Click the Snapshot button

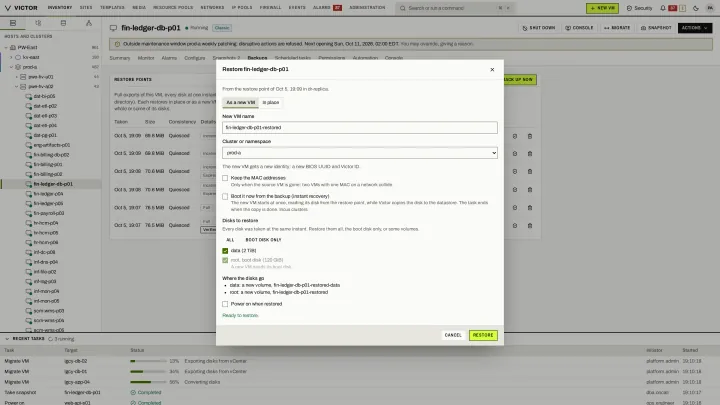656,28
